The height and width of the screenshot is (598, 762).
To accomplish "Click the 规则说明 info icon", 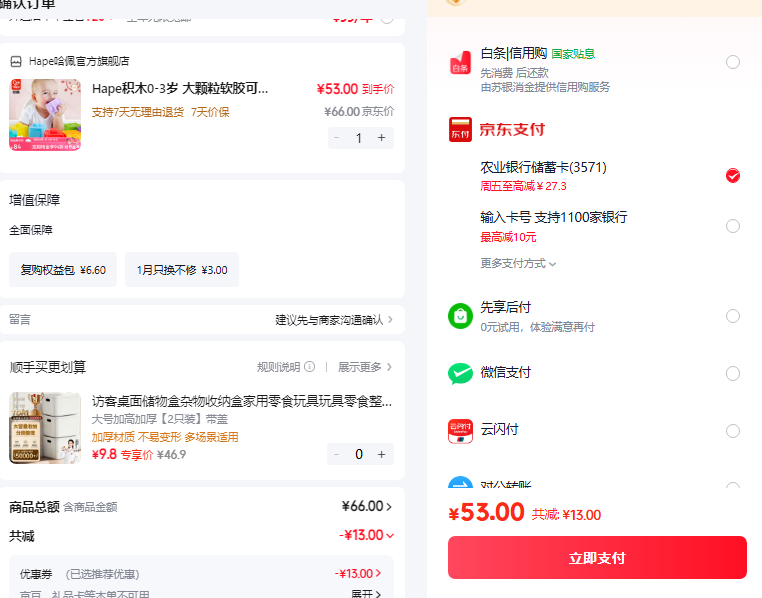I will pyautogui.click(x=310, y=367).
